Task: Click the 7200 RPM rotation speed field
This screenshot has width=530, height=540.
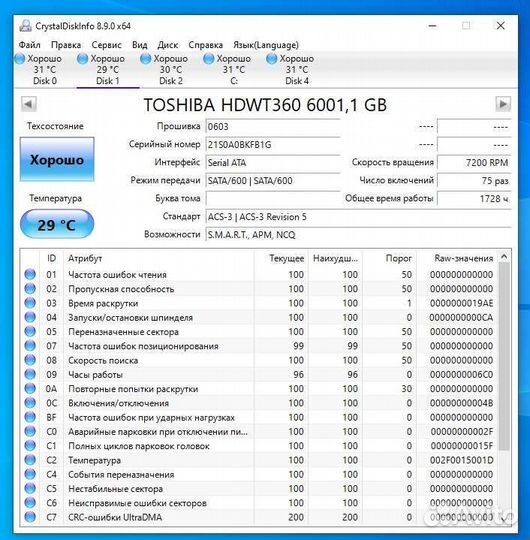Action: click(474, 163)
